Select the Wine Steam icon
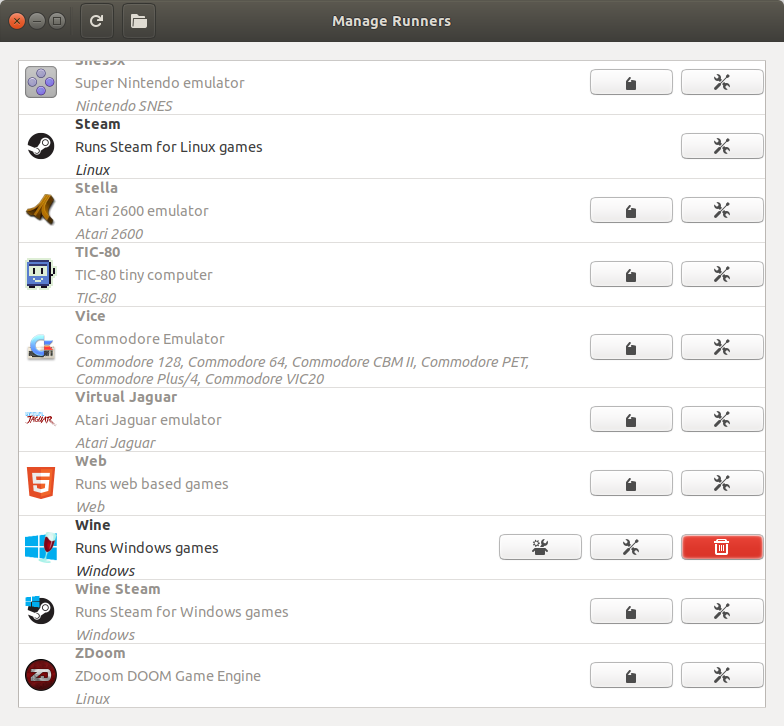 [x=40, y=610]
